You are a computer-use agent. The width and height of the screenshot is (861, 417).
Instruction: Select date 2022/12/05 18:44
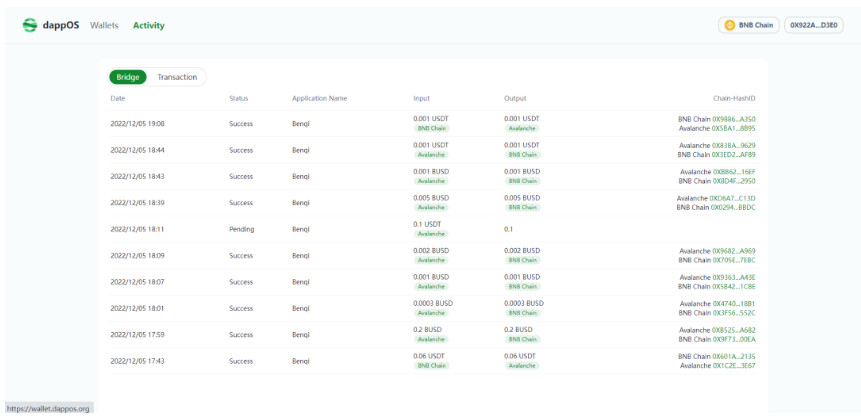pos(137,150)
